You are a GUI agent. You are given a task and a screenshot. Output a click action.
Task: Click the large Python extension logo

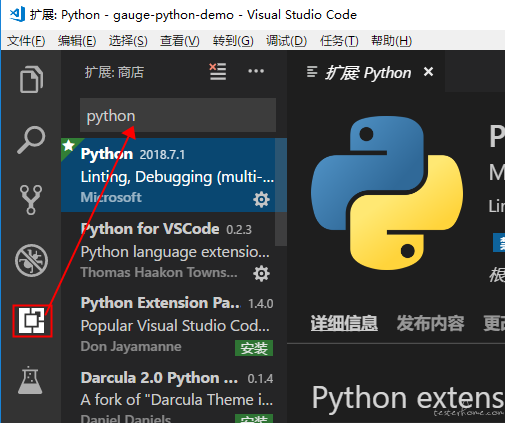tap(387, 193)
